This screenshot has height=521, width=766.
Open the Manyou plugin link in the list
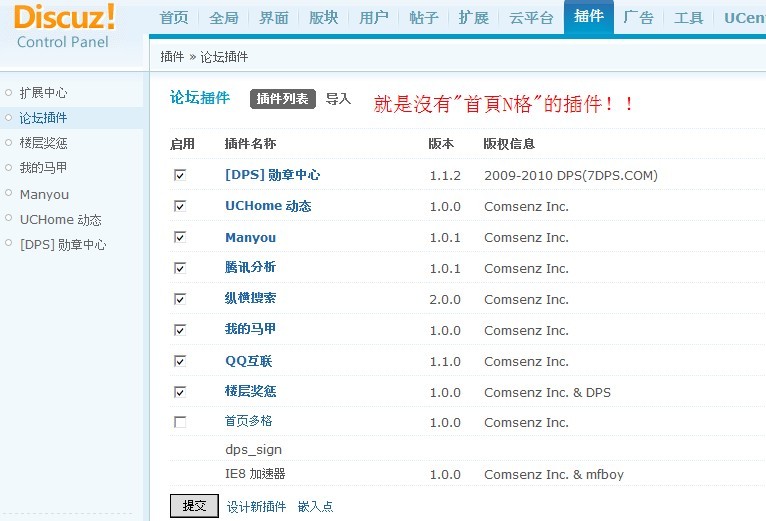[x=251, y=238]
